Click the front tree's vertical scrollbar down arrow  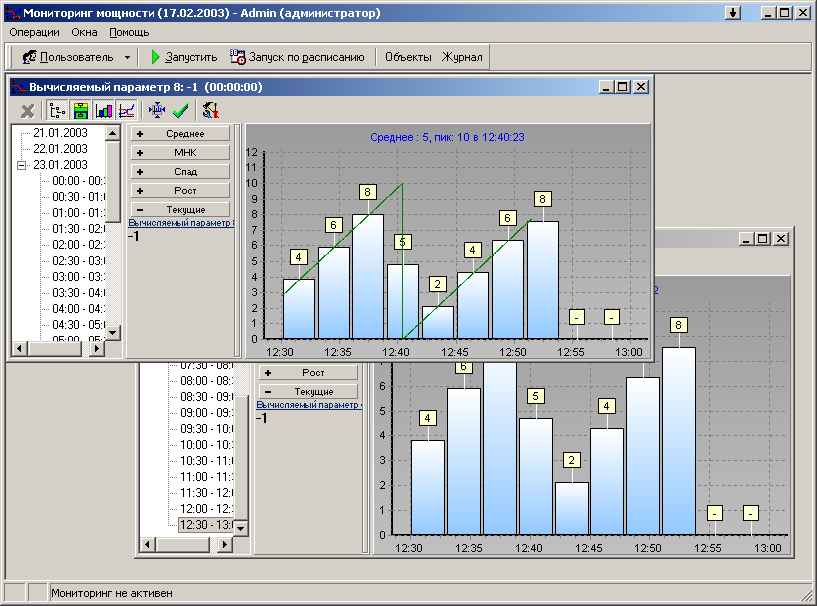coord(113,332)
